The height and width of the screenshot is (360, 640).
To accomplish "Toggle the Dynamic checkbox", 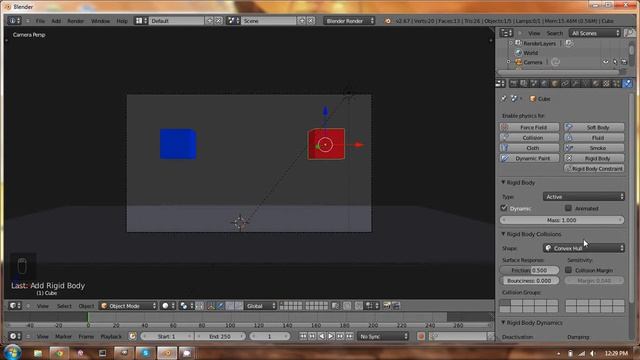I will 504,208.
